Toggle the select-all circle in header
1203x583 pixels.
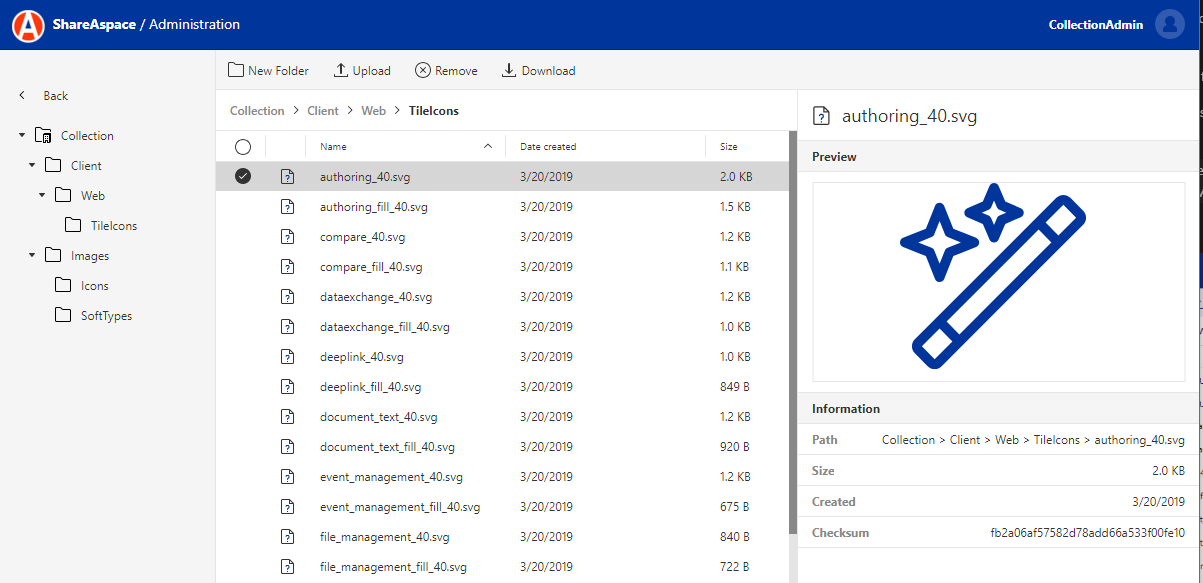click(242, 147)
